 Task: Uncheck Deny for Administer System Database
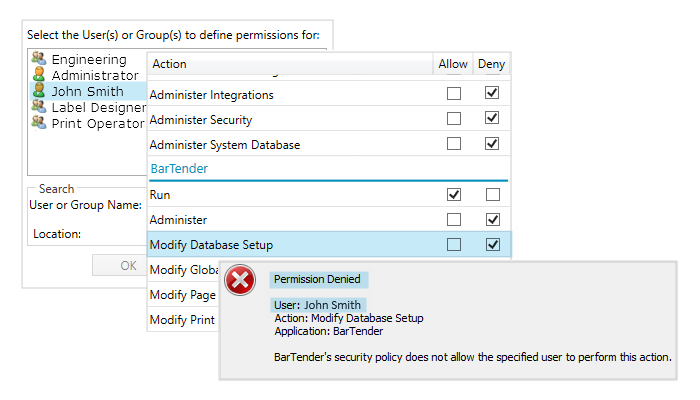(491, 144)
